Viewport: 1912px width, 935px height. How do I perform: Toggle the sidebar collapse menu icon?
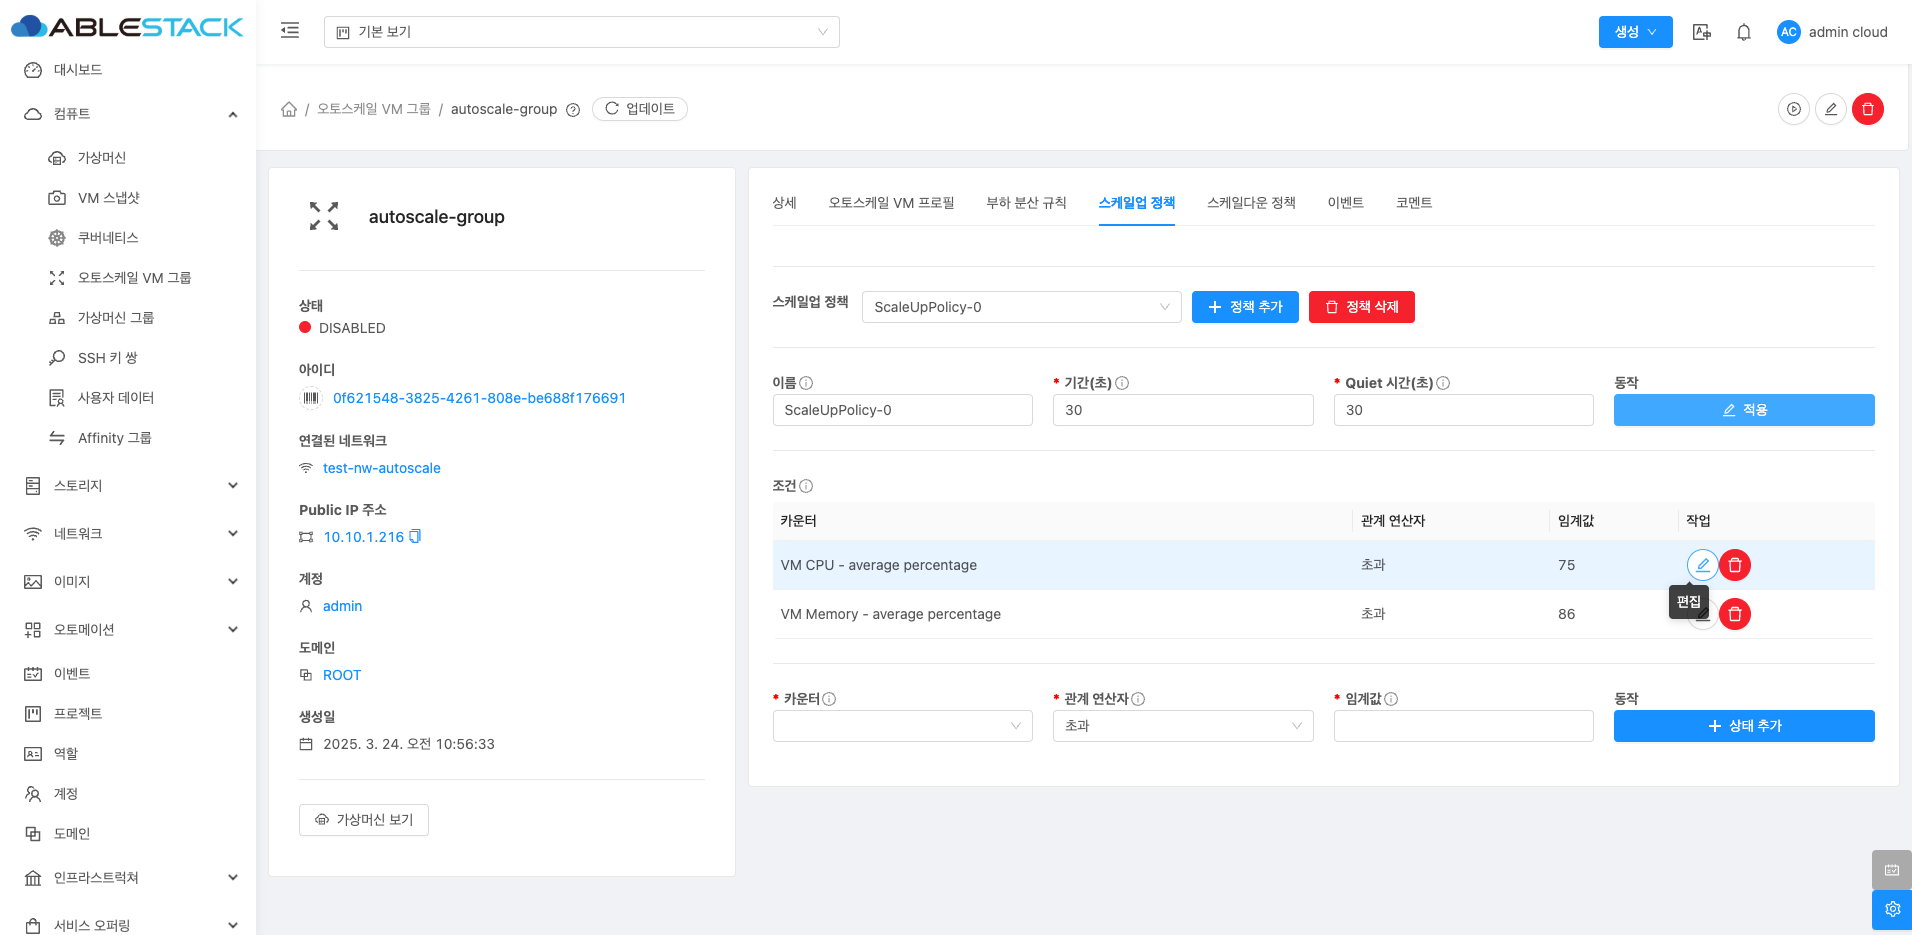(290, 31)
